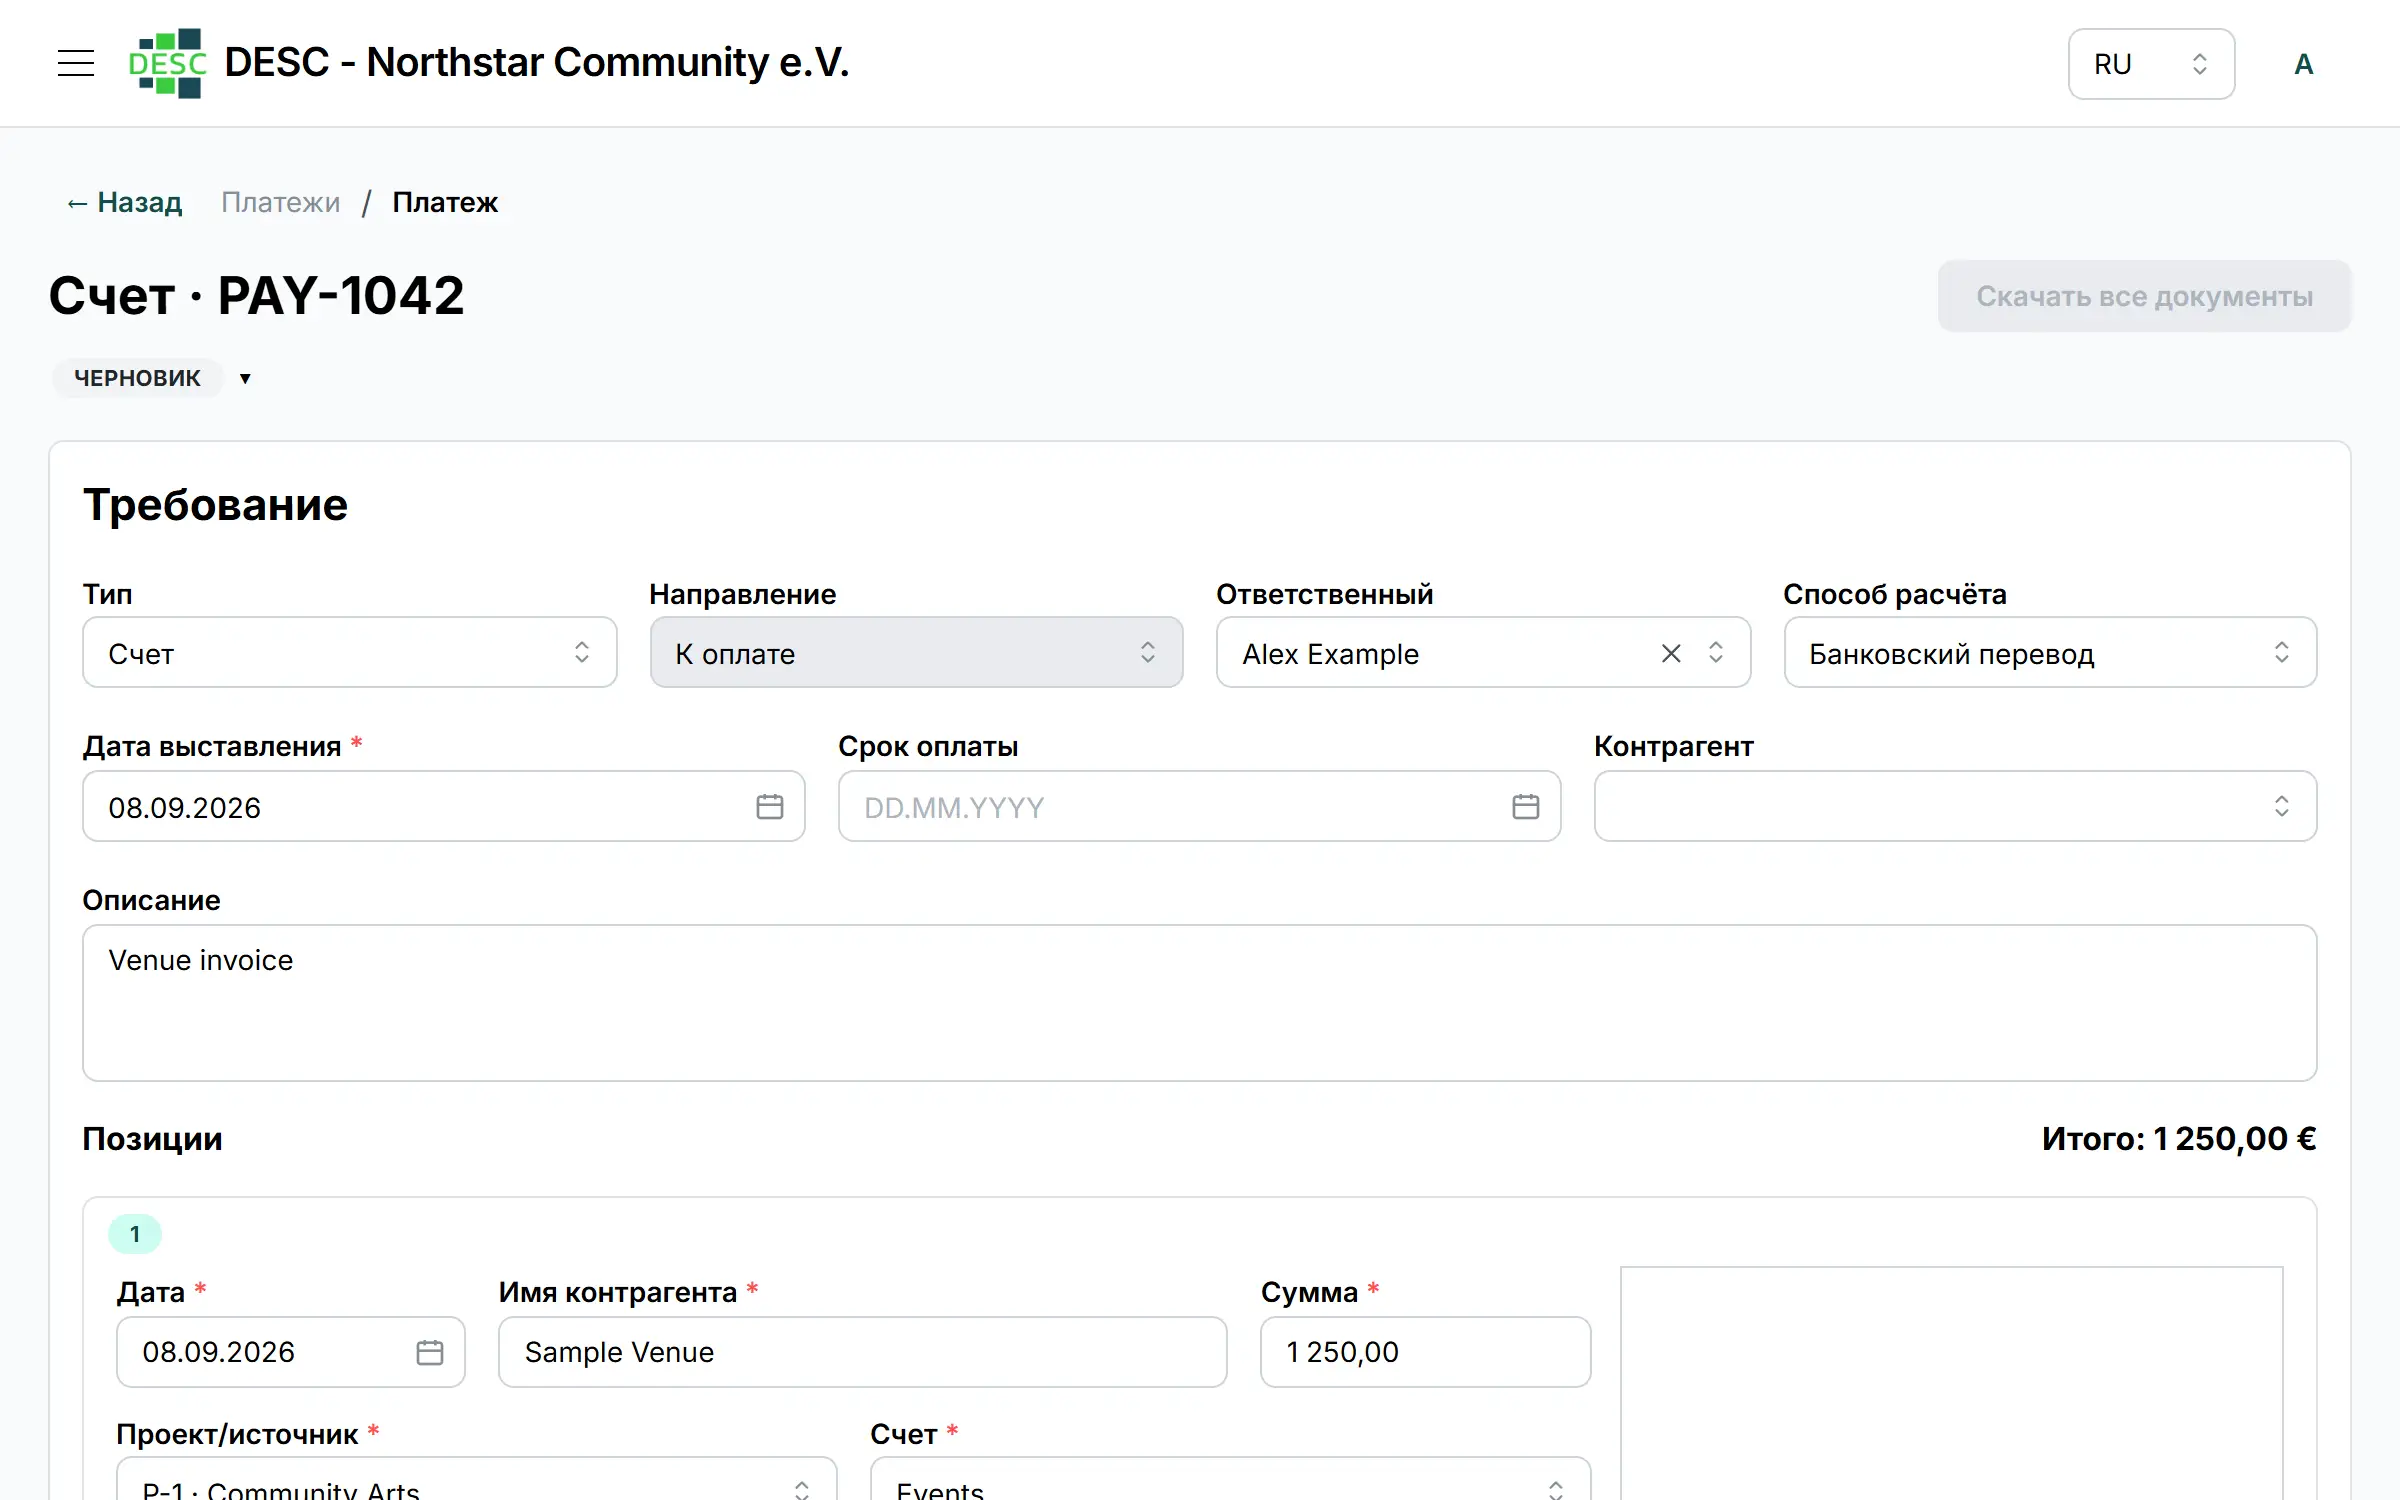Open the position's Счет dropdown 'Events'
Viewport: 2400px width, 1500px height.
point(1230,1480)
